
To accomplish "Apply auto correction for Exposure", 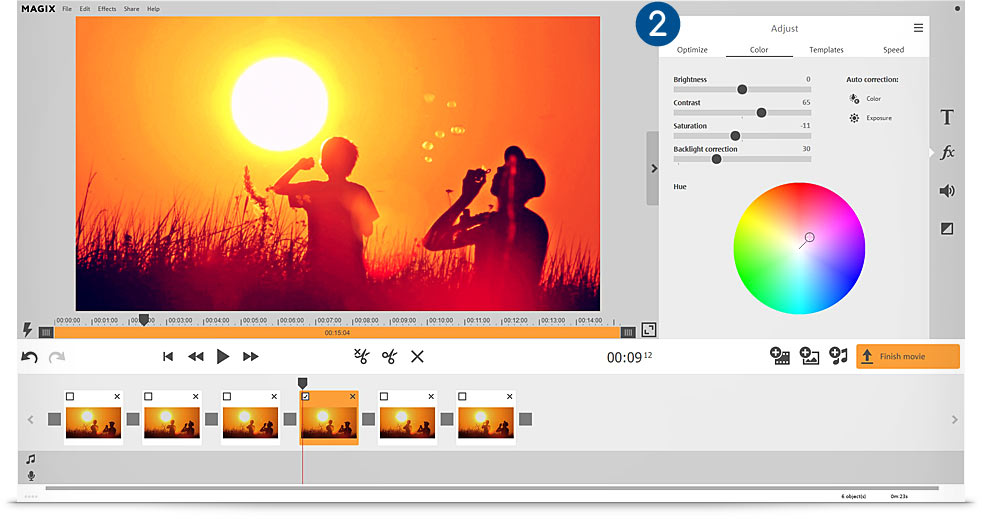I will coord(855,118).
